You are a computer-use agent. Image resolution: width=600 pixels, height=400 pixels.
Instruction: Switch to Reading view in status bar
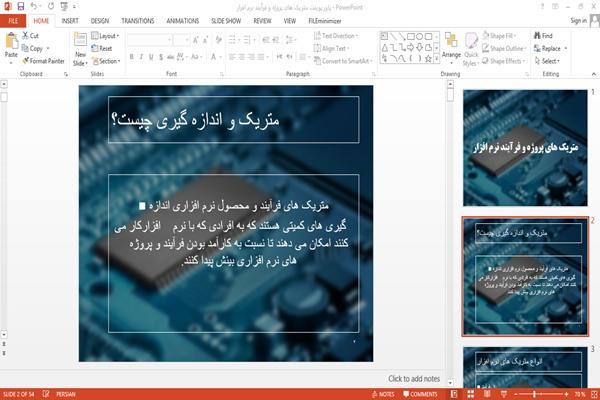pyautogui.click(x=487, y=394)
